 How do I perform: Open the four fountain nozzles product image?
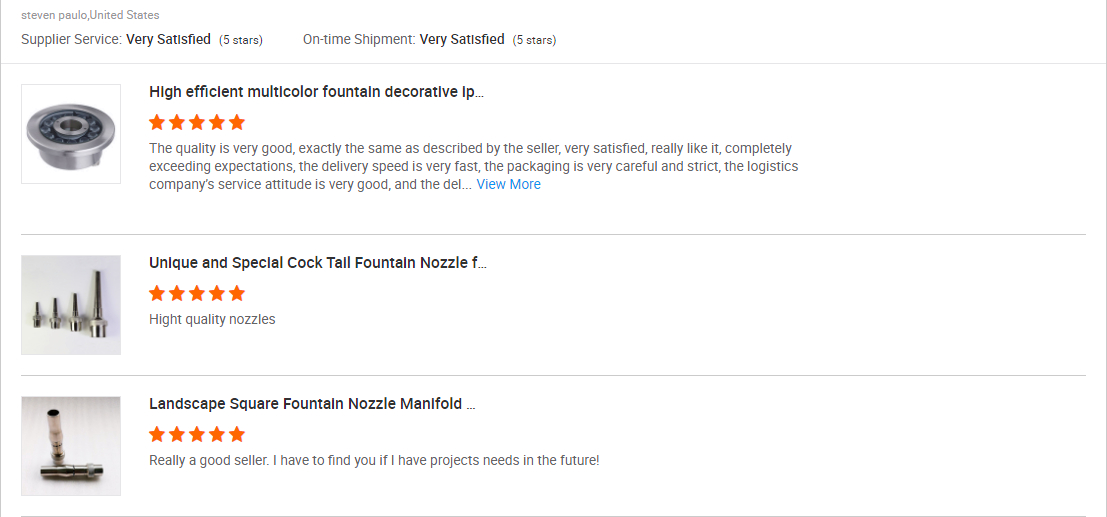[x=71, y=305]
